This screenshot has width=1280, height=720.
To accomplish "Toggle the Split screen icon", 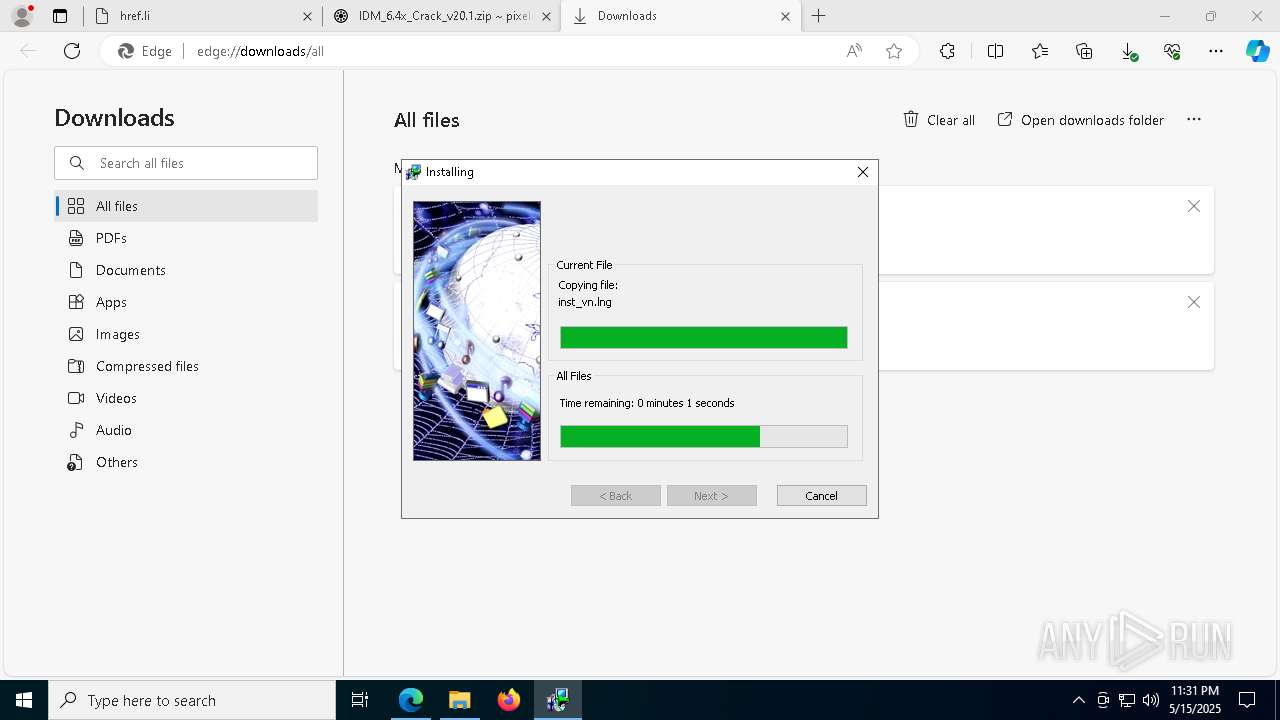I will [996, 51].
